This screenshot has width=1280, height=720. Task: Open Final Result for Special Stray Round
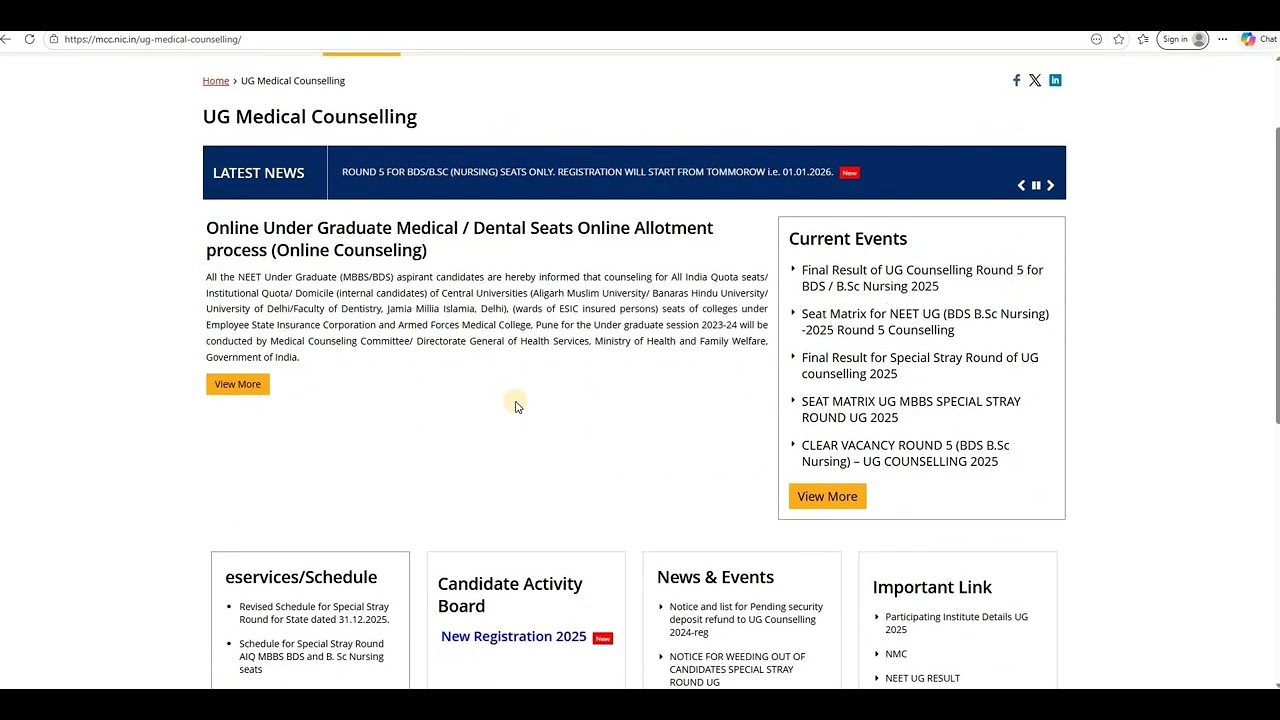(920, 366)
